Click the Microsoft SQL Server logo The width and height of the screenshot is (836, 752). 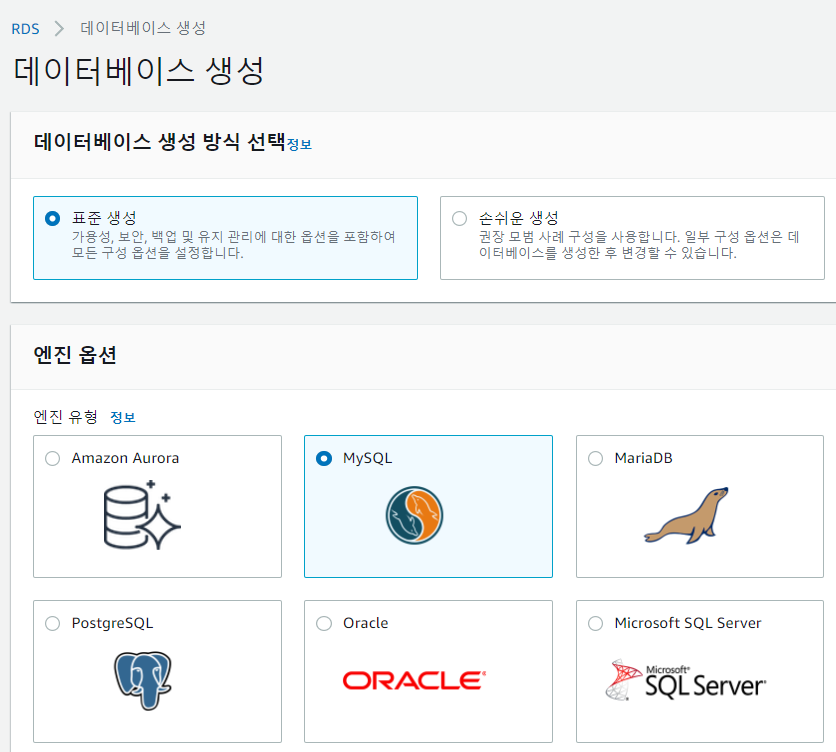tap(686, 680)
